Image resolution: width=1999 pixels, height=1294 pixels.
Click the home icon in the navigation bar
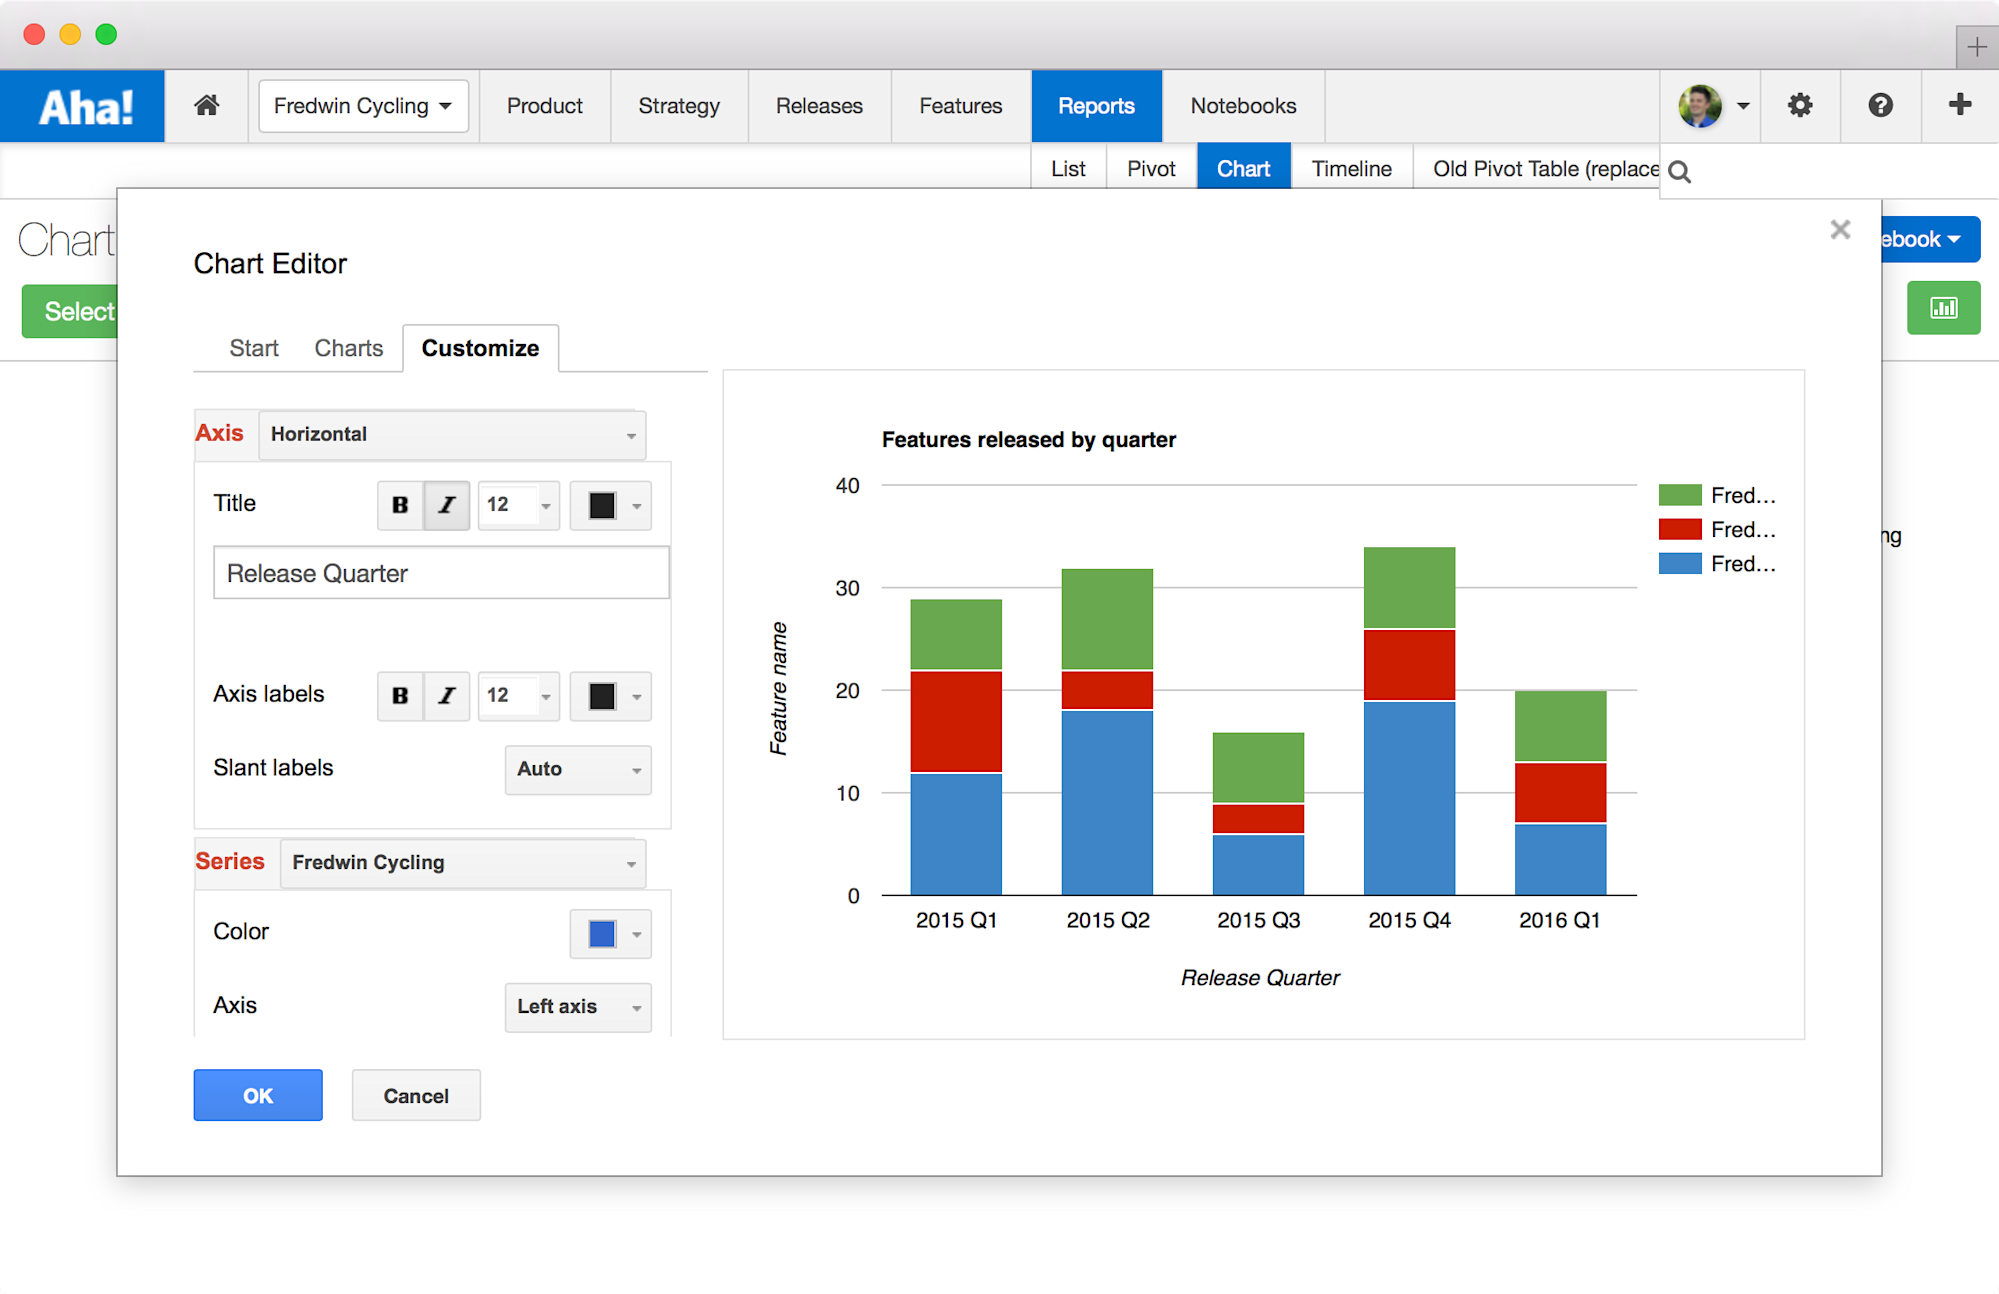tap(206, 105)
